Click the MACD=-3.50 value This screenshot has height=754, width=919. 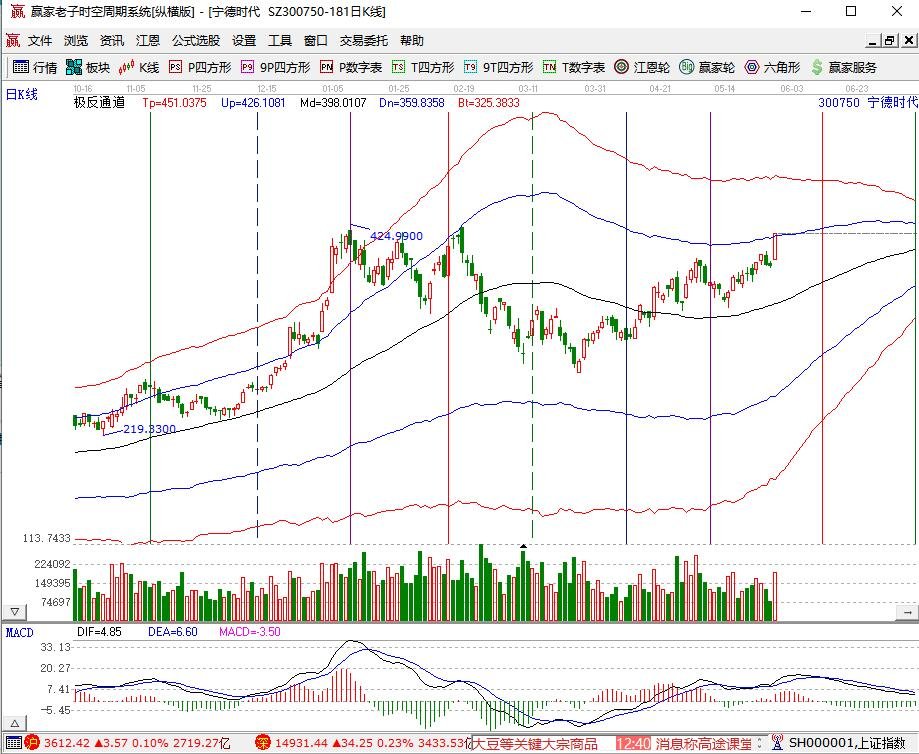tap(250, 632)
